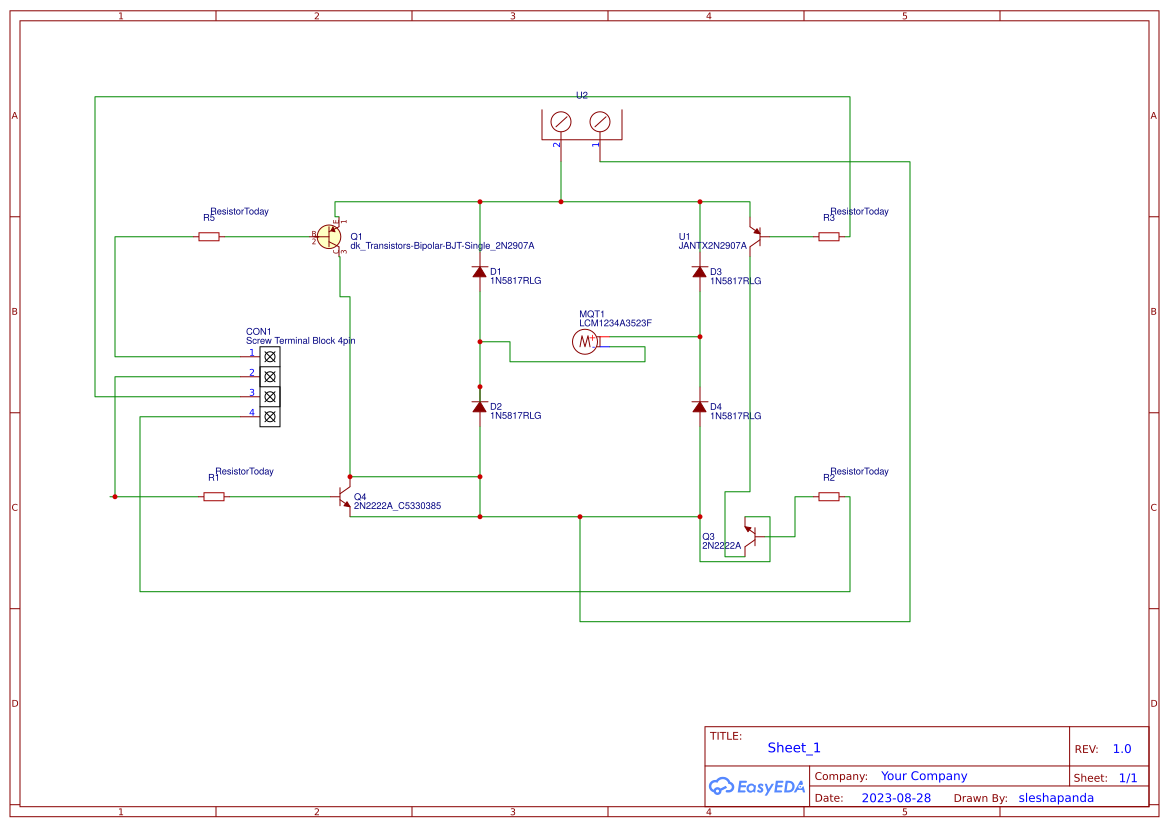The image size is (1169, 827).
Task: Click the Sheet_1 title text
Action: pos(794,748)
